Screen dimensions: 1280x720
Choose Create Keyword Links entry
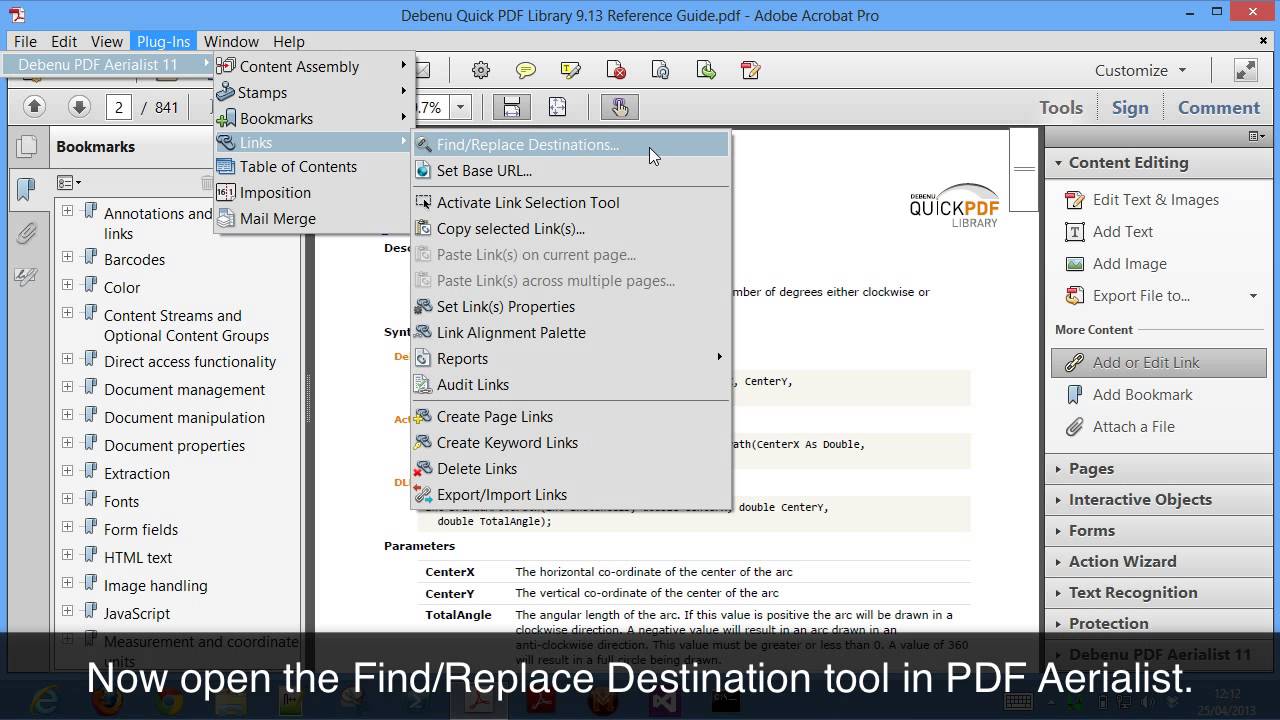click(571, 442)
